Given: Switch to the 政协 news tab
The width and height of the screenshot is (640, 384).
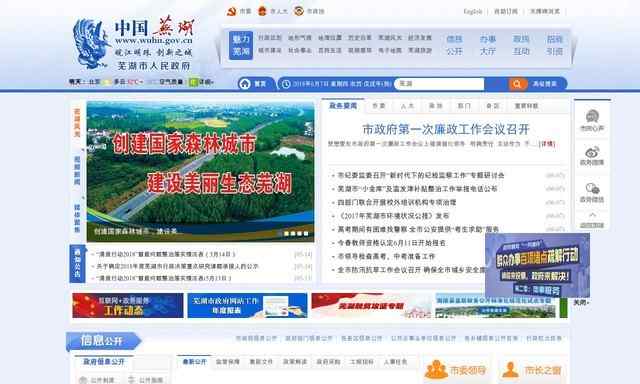Looking at the screenshot, I should 436,106.
